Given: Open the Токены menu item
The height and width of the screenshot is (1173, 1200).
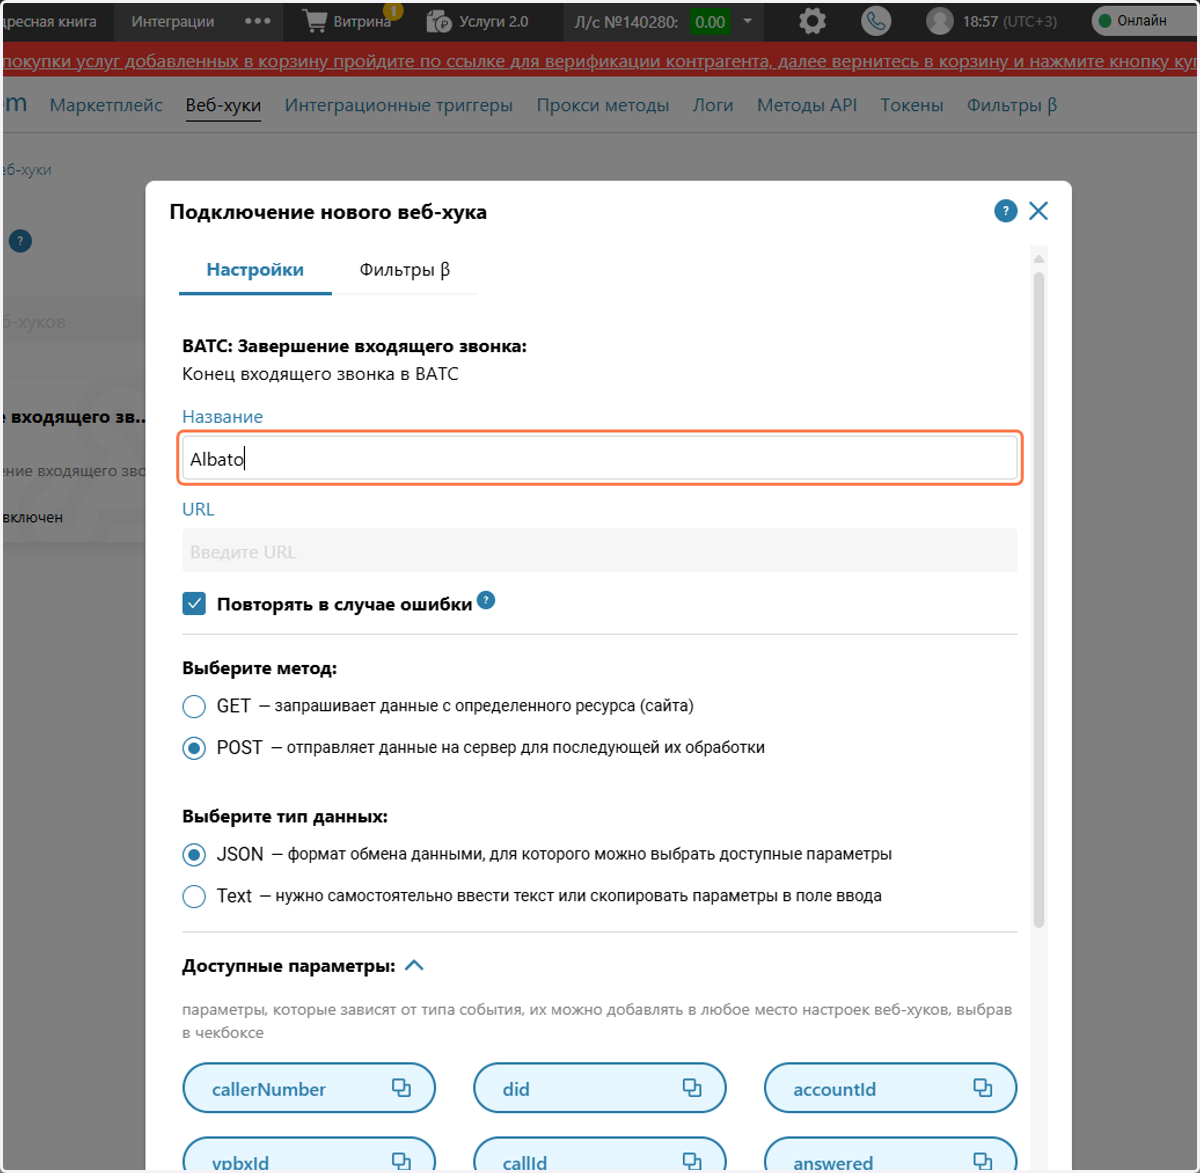Looking at the screenshot, I should 912,105.
